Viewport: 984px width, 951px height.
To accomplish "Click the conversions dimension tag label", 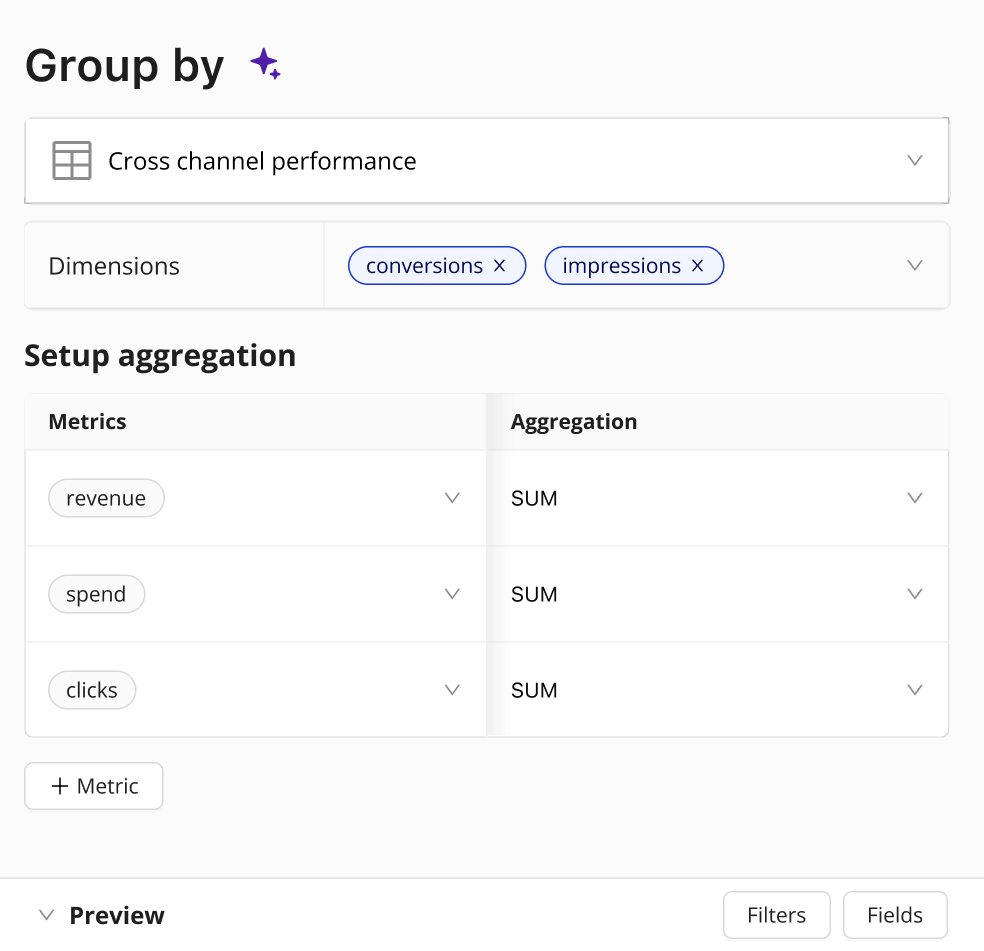I will click(424, 266).
